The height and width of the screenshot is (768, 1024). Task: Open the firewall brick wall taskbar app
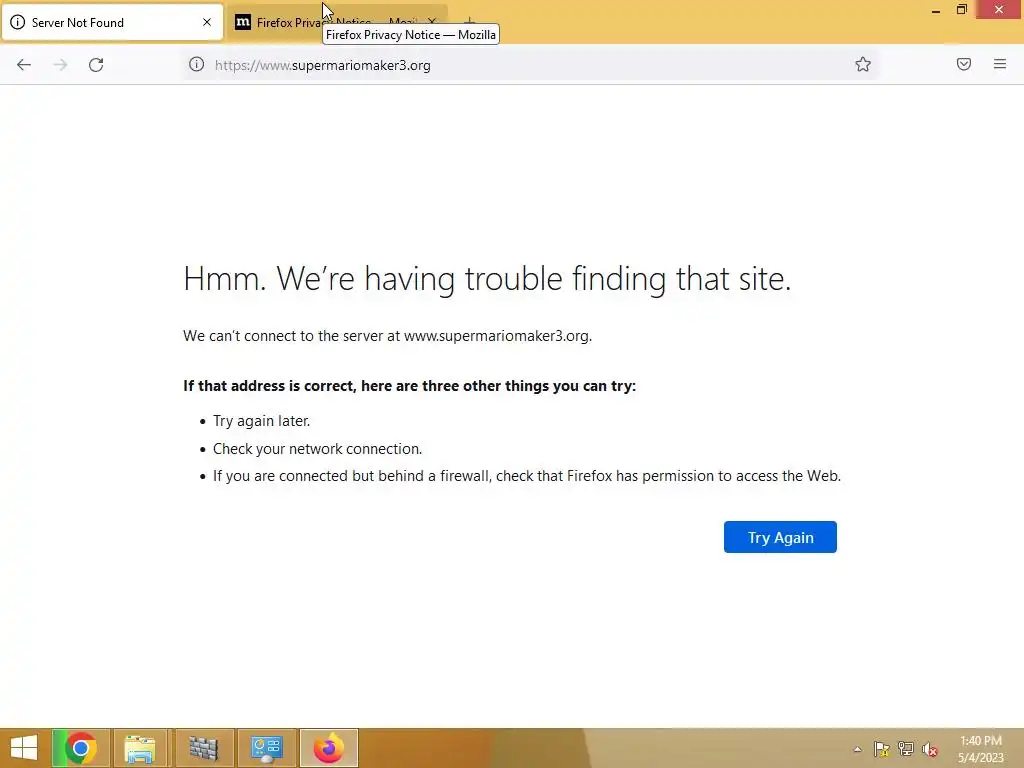[204, 748]
